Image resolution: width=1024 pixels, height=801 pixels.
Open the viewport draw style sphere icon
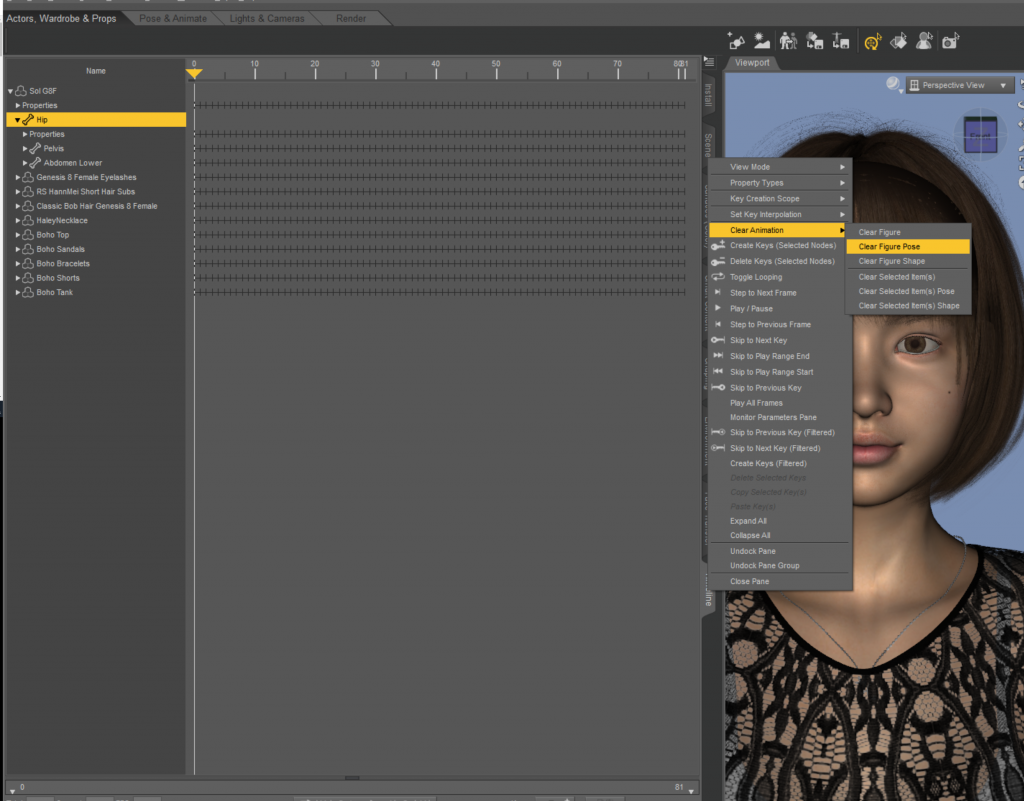[893, 85]
